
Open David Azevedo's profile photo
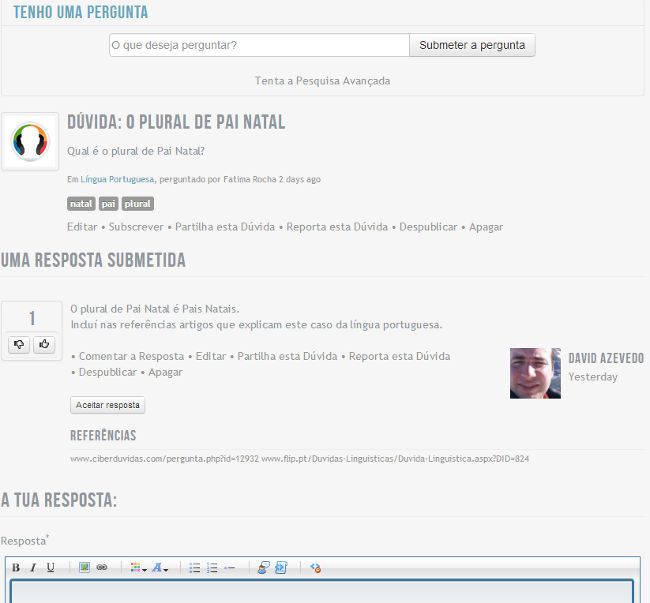click(x=535, y=373)
